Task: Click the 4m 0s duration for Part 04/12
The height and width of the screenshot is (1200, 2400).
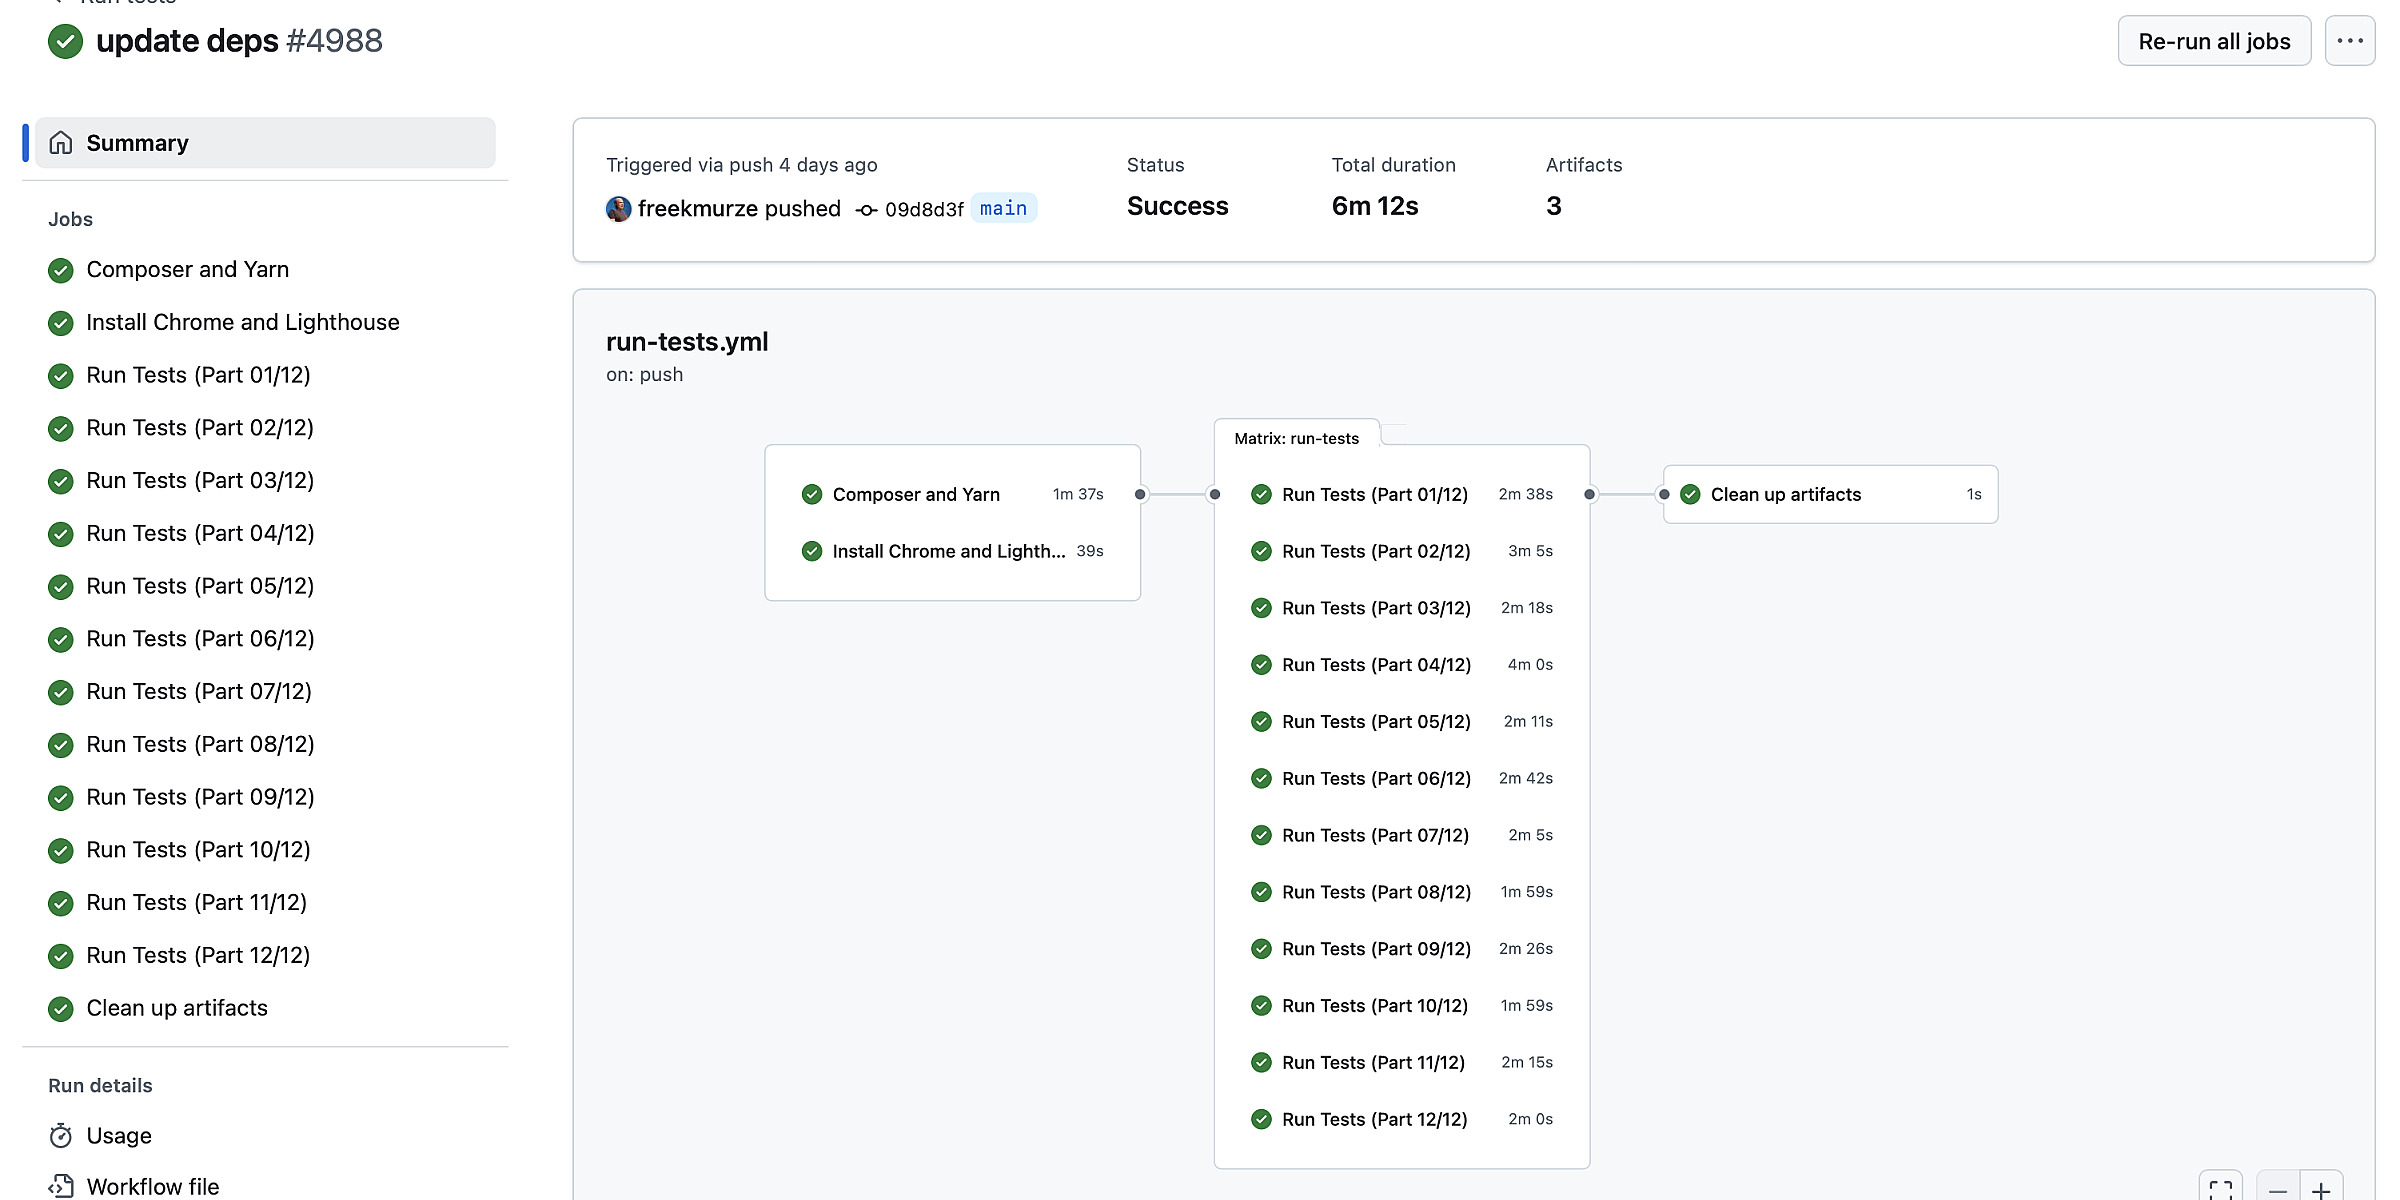Action: (1530, 665)
